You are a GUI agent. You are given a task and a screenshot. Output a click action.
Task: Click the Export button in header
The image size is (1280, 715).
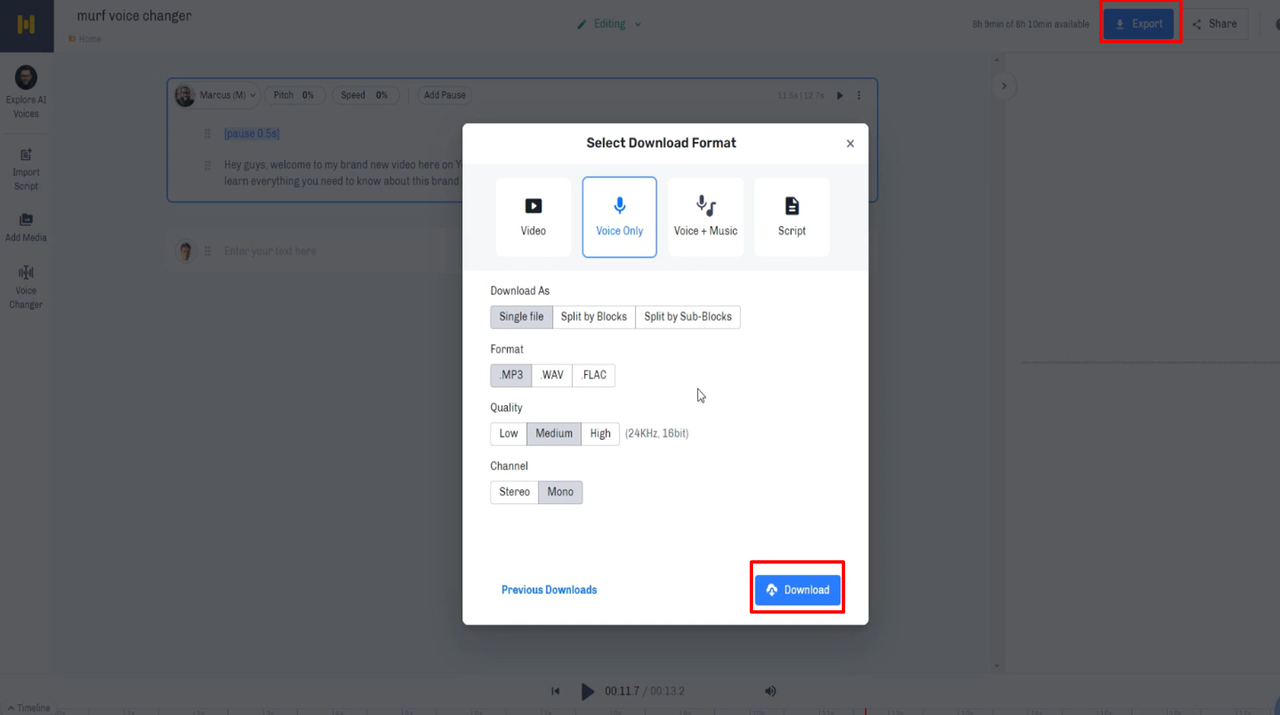click(x=1139, y=24)
